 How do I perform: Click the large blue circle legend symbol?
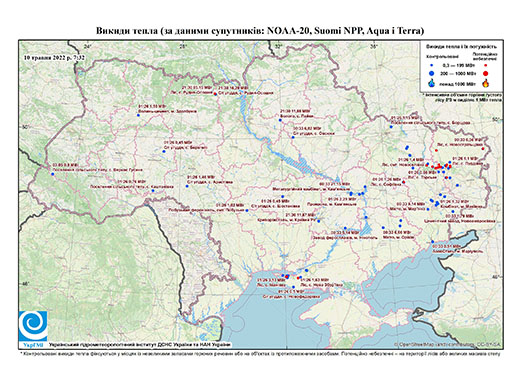(432, 73)
